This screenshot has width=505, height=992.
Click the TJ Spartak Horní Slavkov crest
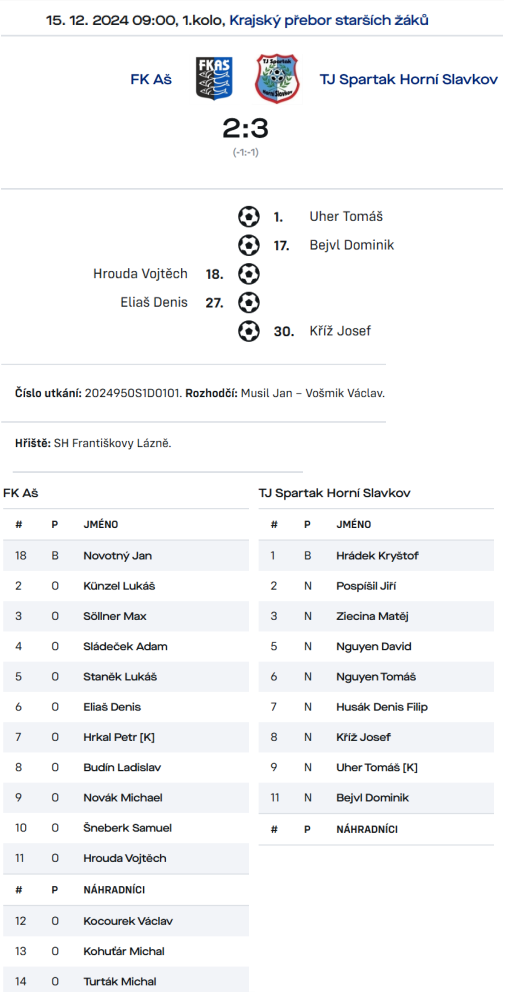click(x=277, y=78)
